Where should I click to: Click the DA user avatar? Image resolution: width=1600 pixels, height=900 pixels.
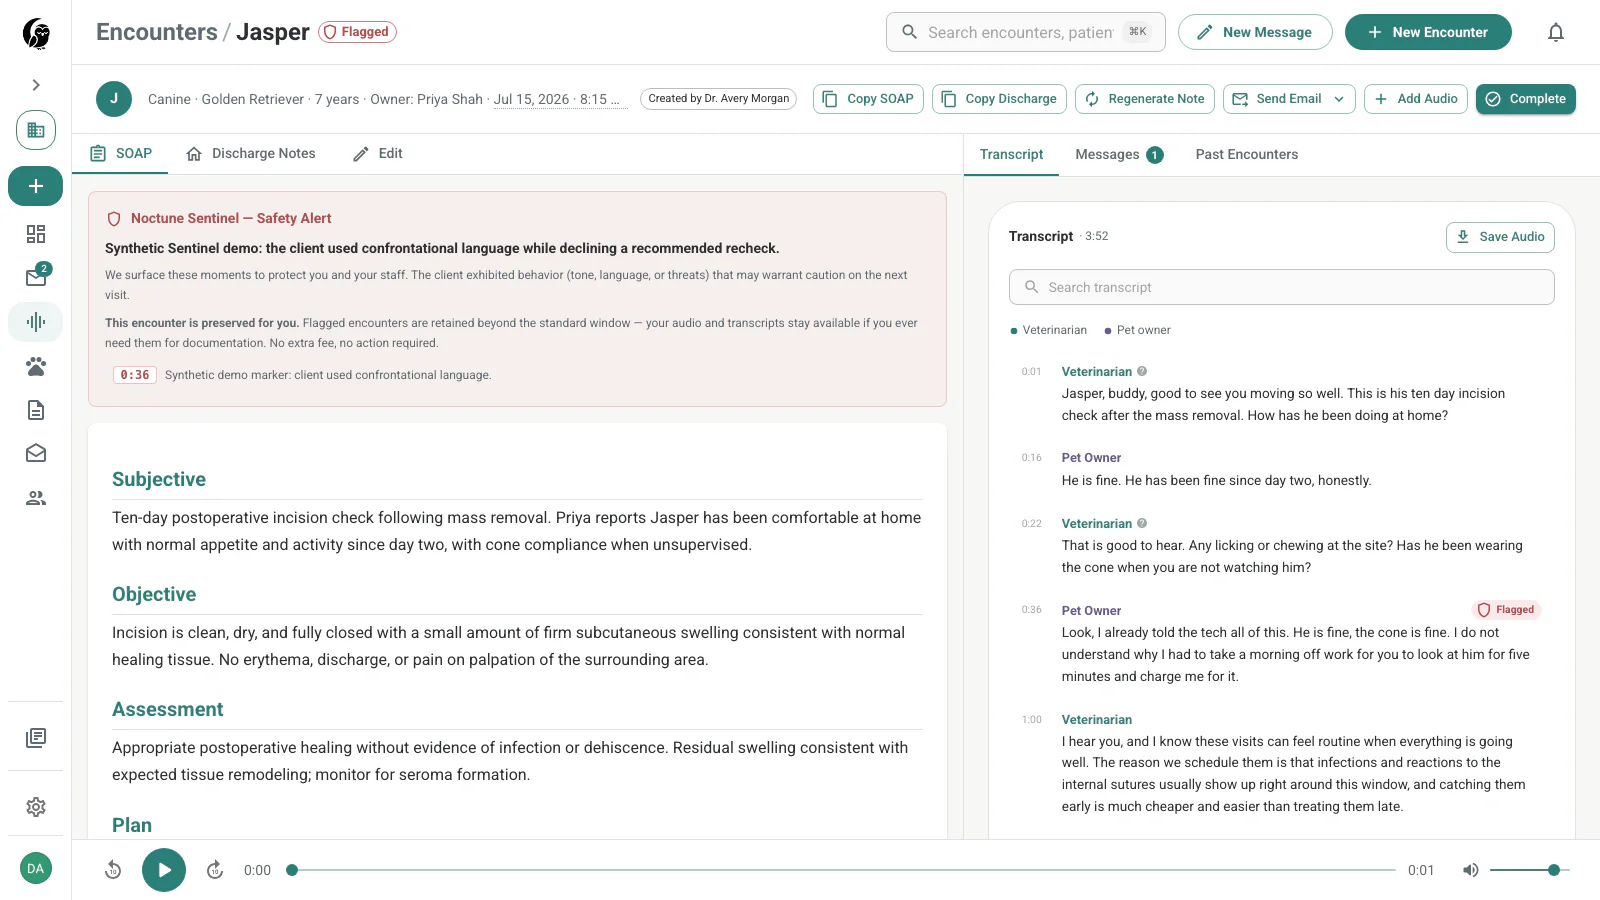(x=36, y=868)
